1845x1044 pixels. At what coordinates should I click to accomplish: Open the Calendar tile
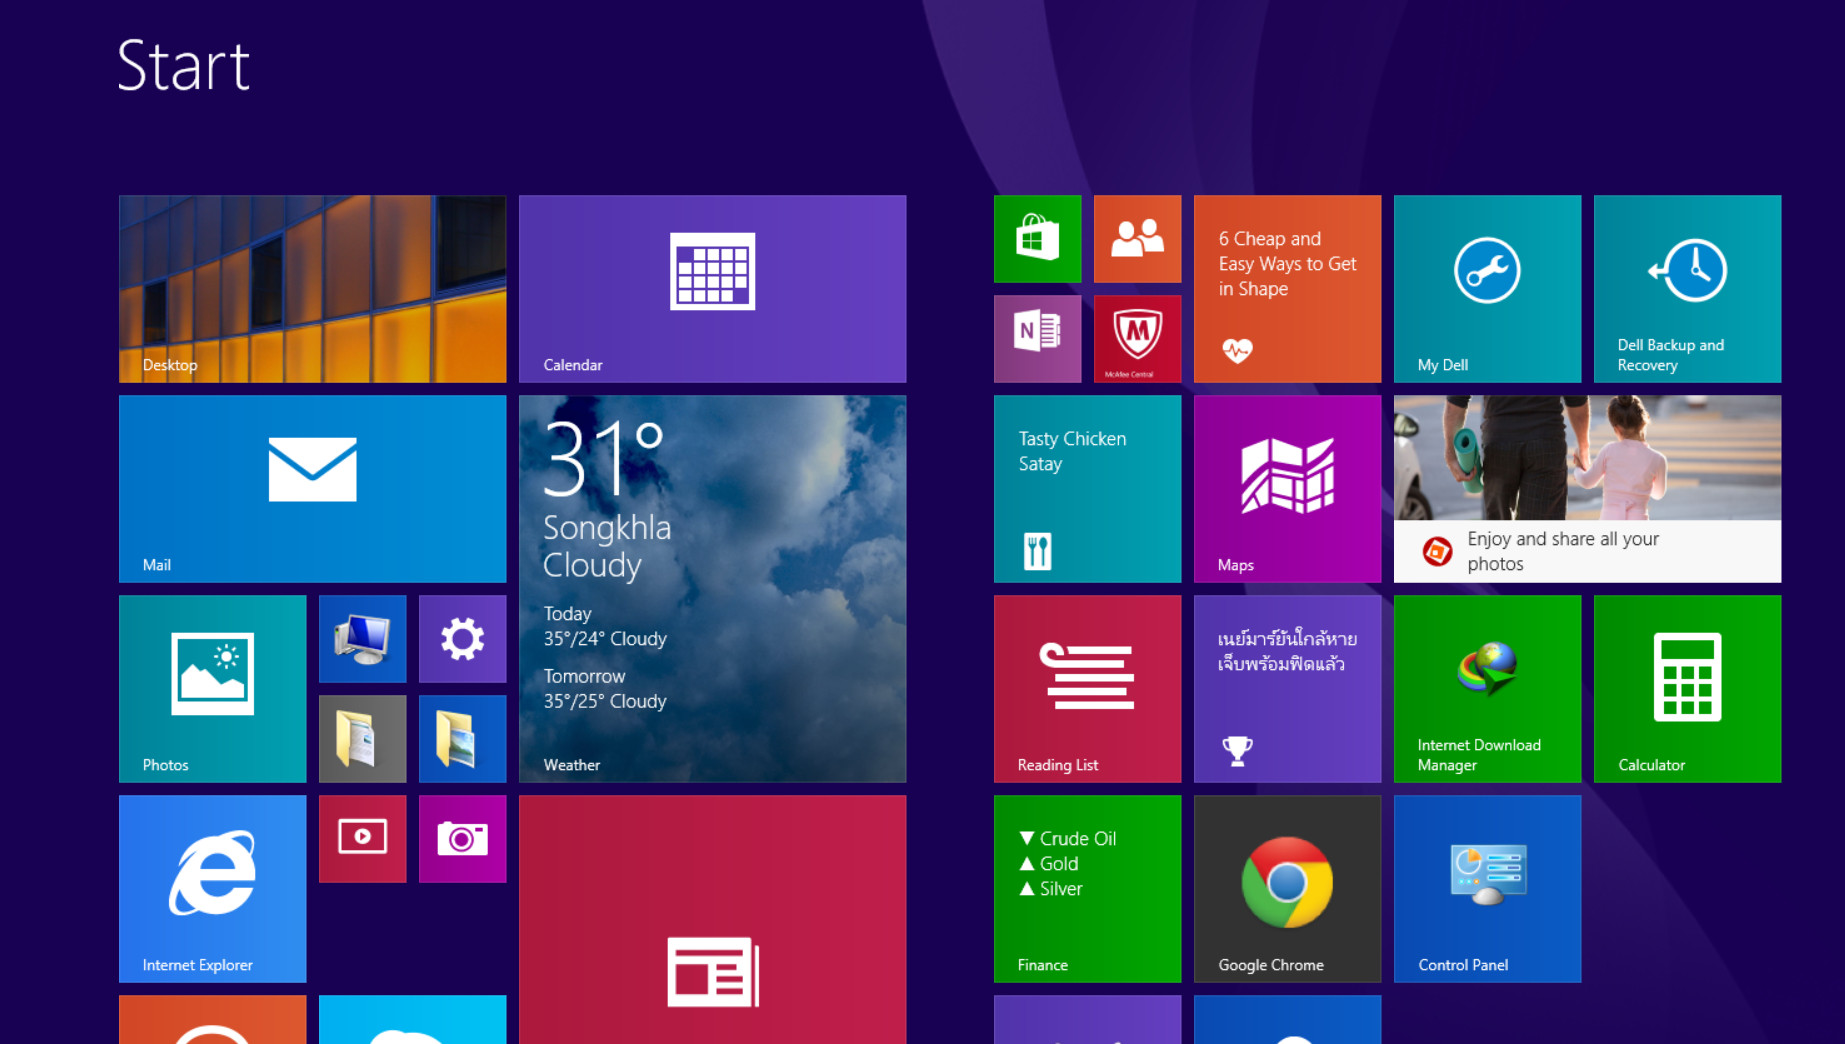pyautogui.click(x=712, y=288)
